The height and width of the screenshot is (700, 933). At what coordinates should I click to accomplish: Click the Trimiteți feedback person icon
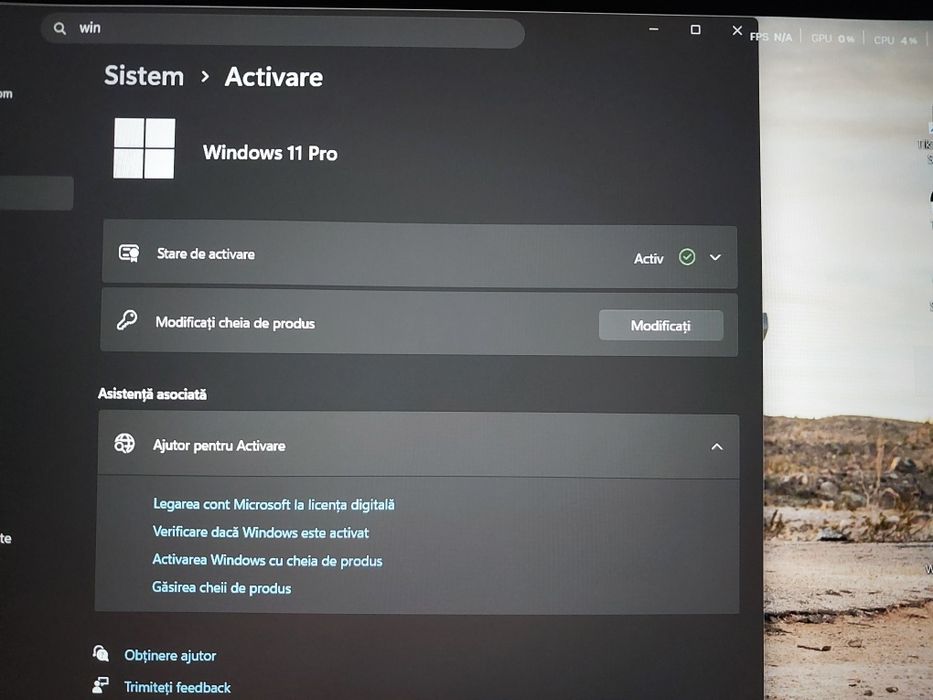coord(100,686)
